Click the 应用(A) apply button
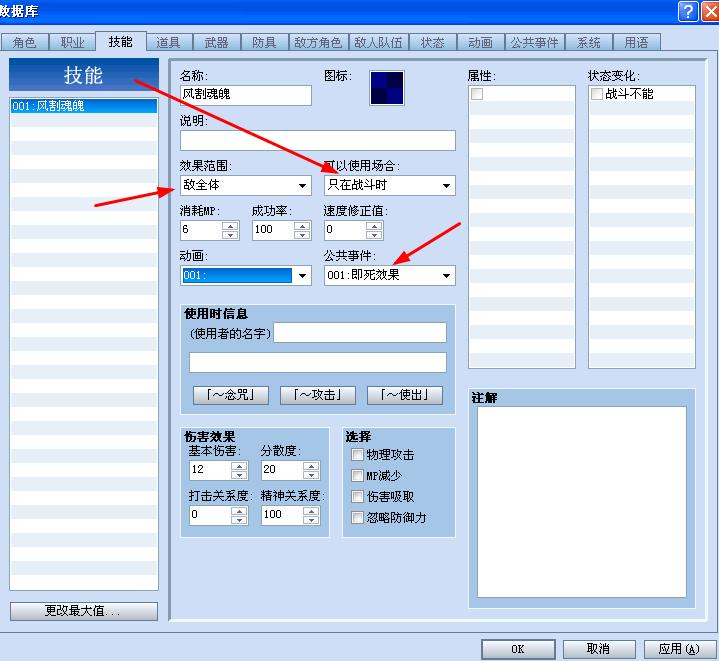Viewport: 719px width, 661px height. tap(680, 649)
